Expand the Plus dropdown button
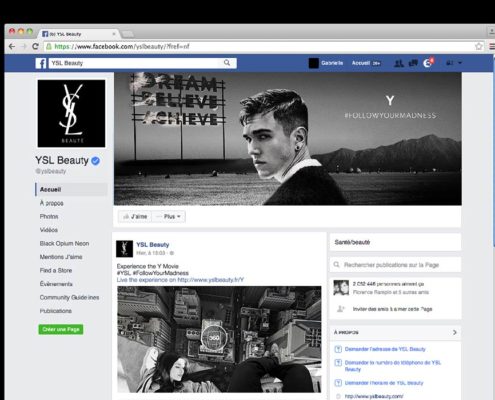 (169, 217)
